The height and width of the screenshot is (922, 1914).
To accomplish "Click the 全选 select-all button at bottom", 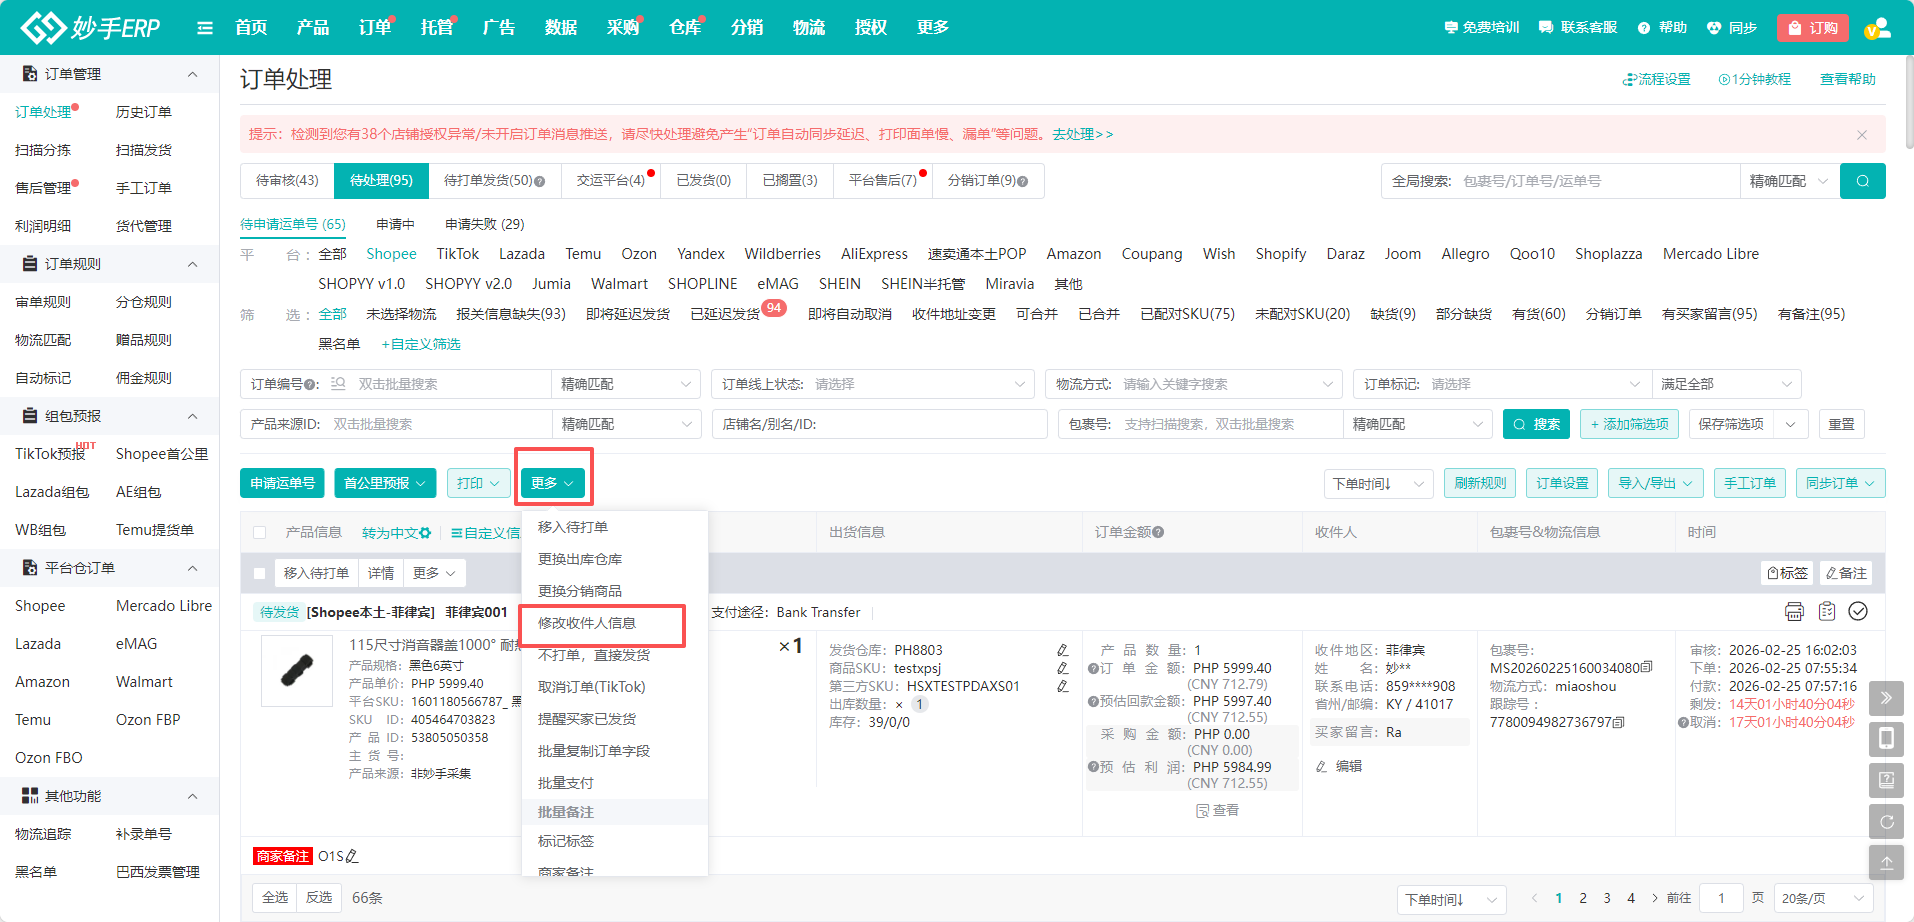I will click(x=275, y=897).
